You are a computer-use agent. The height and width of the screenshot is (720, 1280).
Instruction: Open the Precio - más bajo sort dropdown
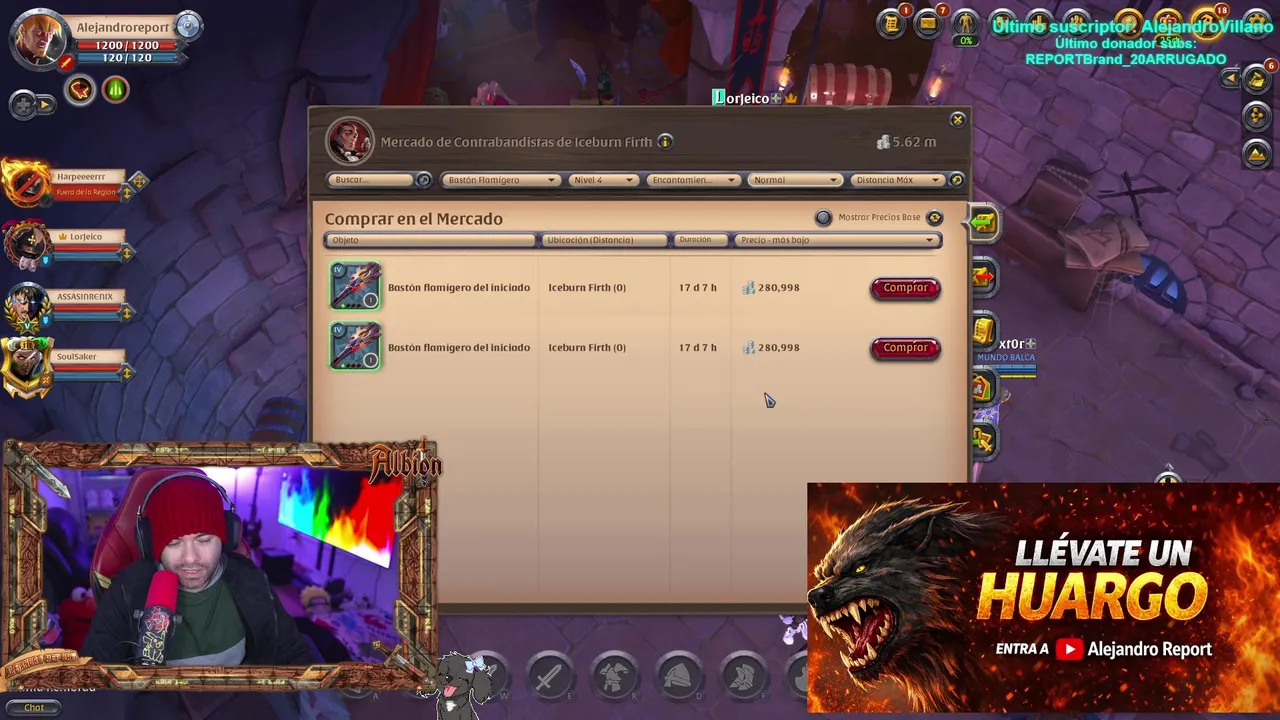[x=837, y=240]
